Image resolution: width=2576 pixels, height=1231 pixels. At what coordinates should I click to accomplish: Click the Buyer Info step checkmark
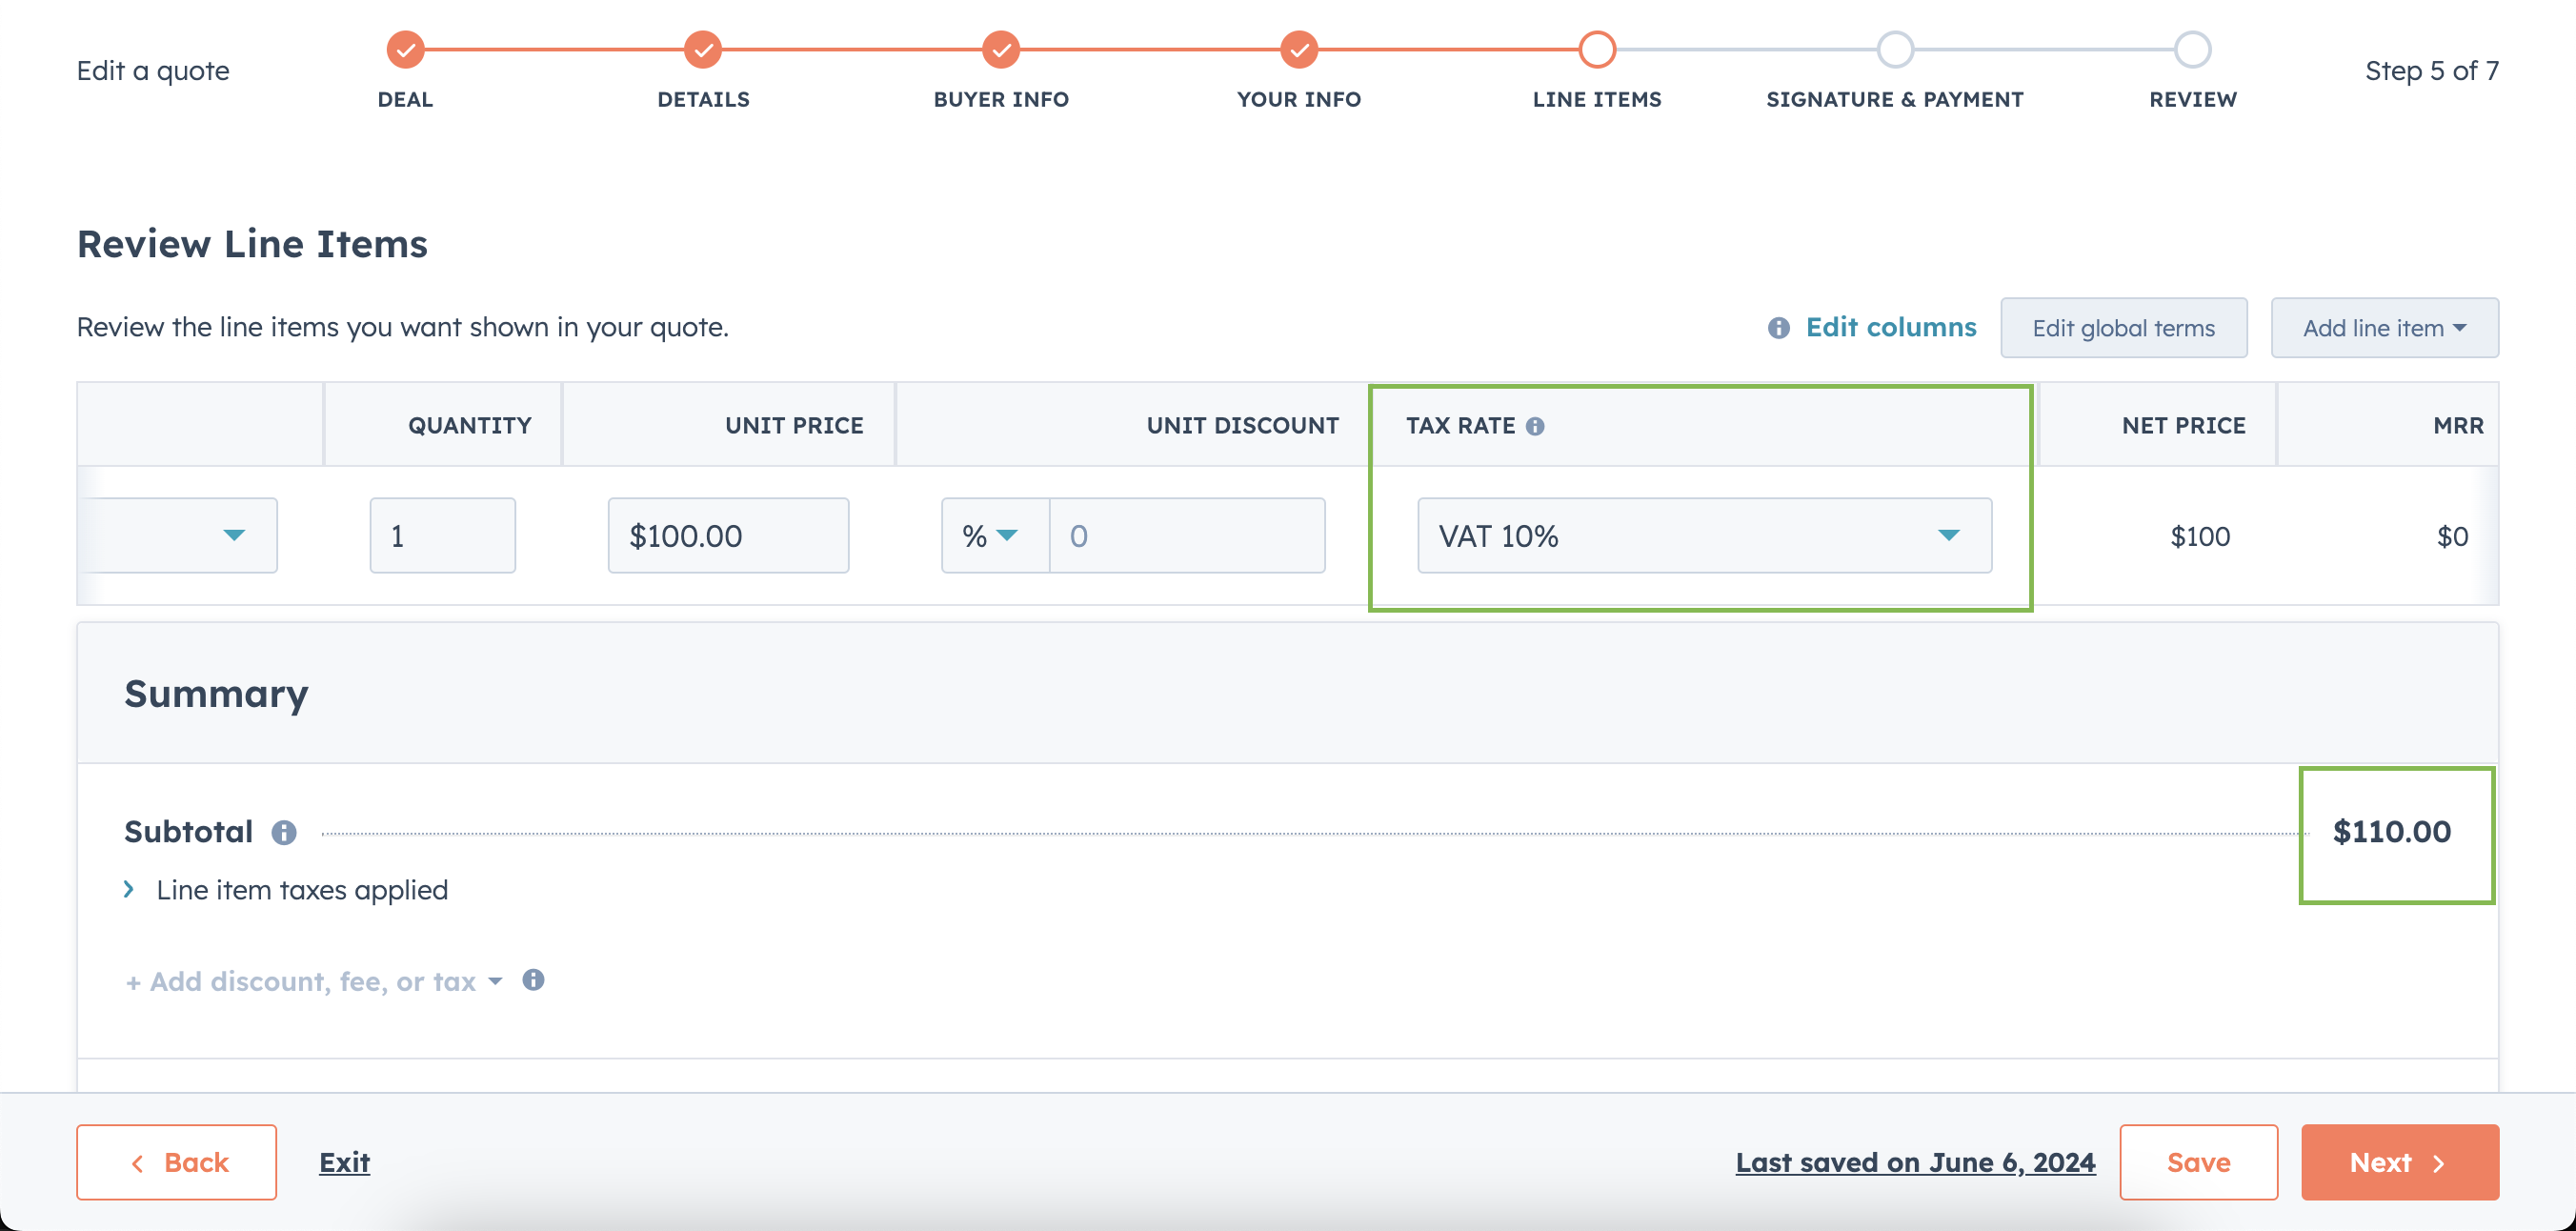pos(1001,49)
